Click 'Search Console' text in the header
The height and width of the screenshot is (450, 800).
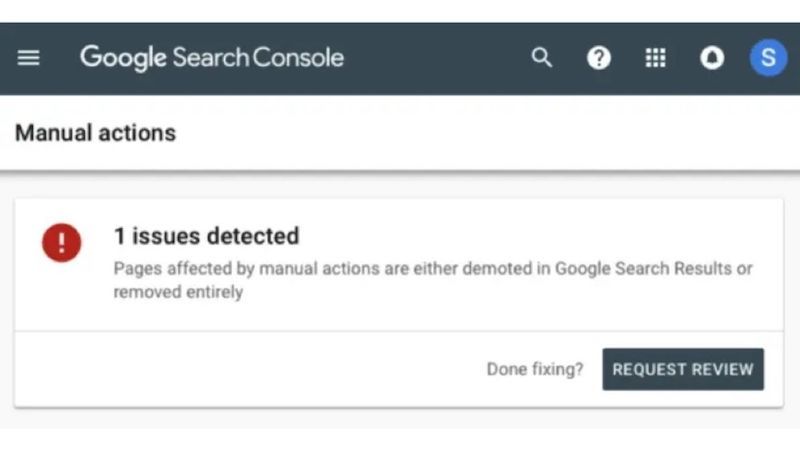point(258,57)
